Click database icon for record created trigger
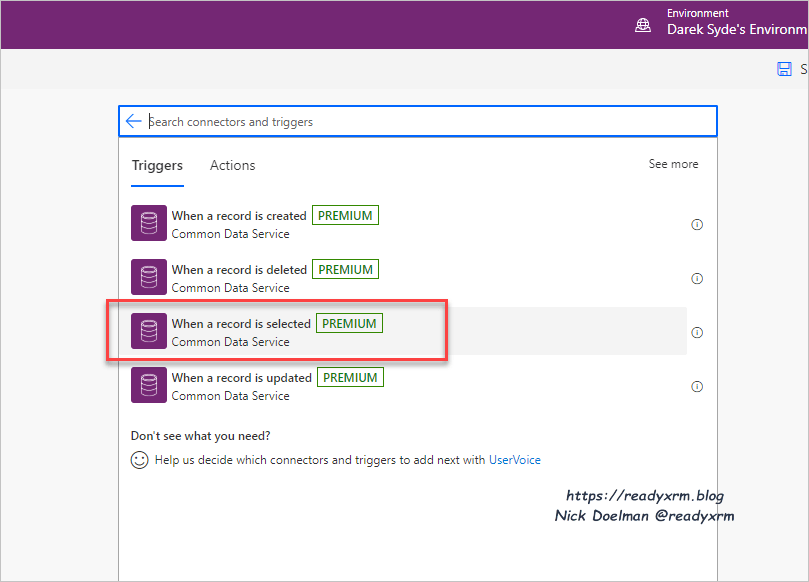The height and width of the screenshot is (582, 809). pyautogui.click(x=149, y=224)
